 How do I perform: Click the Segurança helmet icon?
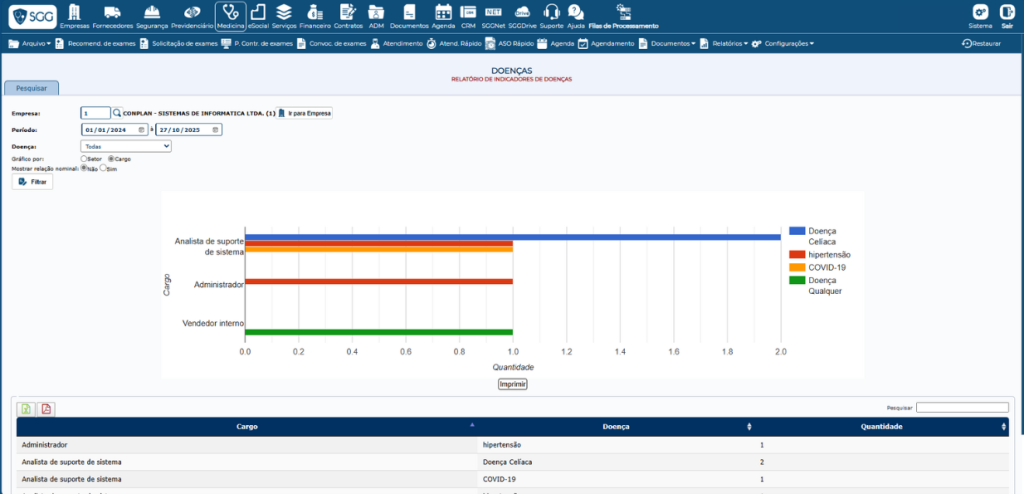point(152,16)
